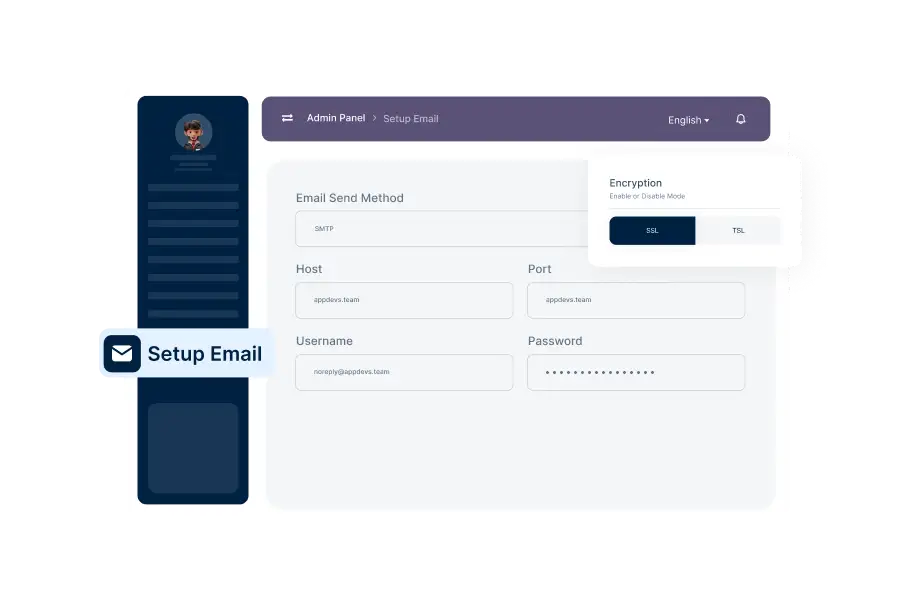Screen dimensions: 900x600
Task: Switch encryption to TSL
Action: click(x=738, y=230)
